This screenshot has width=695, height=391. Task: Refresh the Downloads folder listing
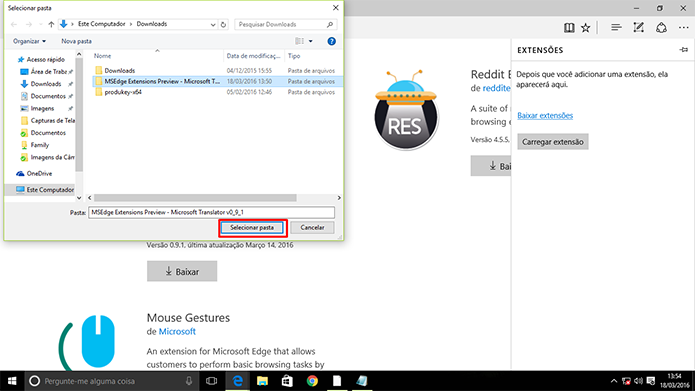[x=223, y=24]
